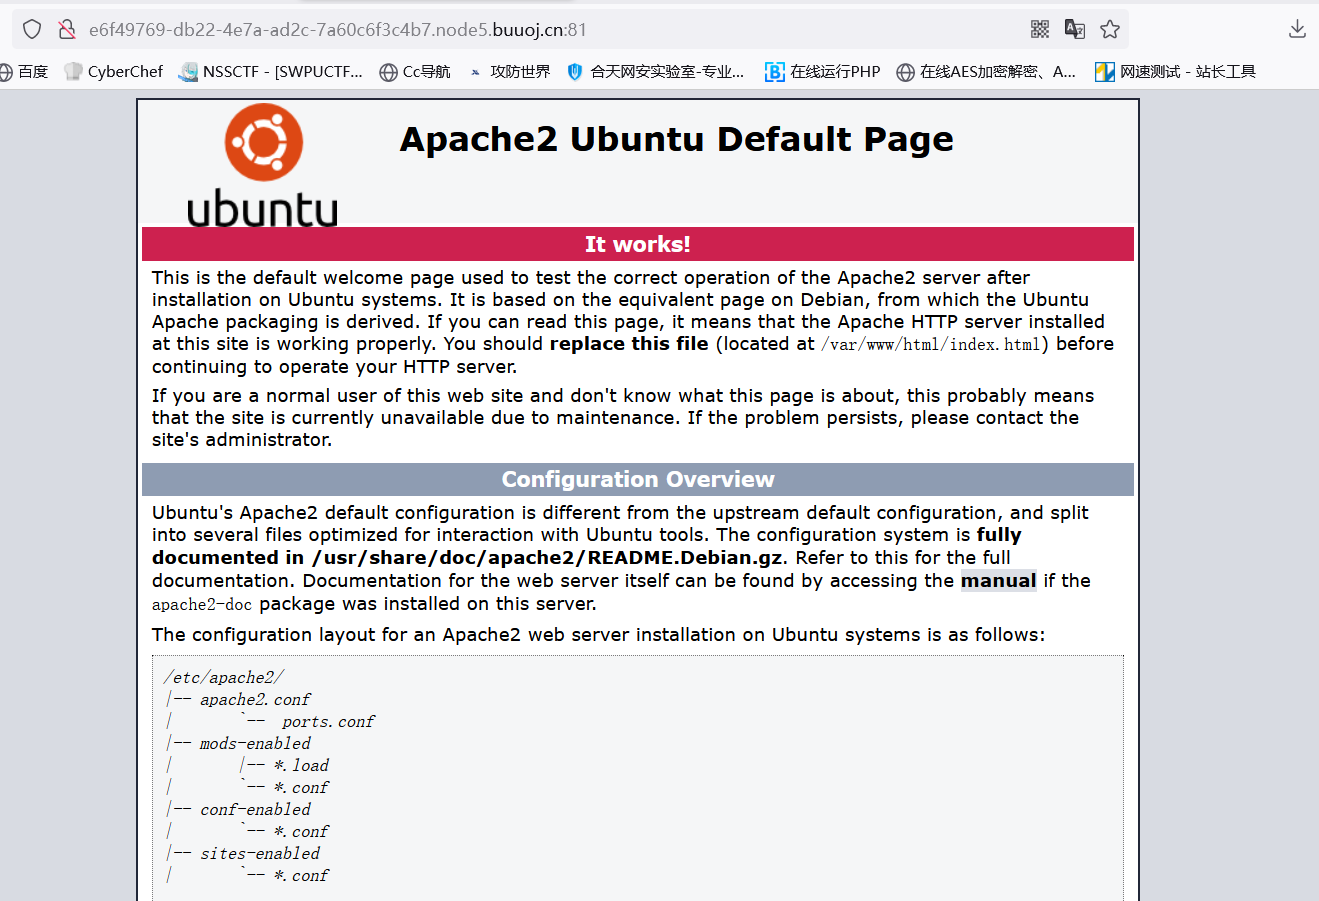The width and height of the screenshot is (1319, 901).
Task: Click the It works! red banner
Action: click(x=638, y=244)
